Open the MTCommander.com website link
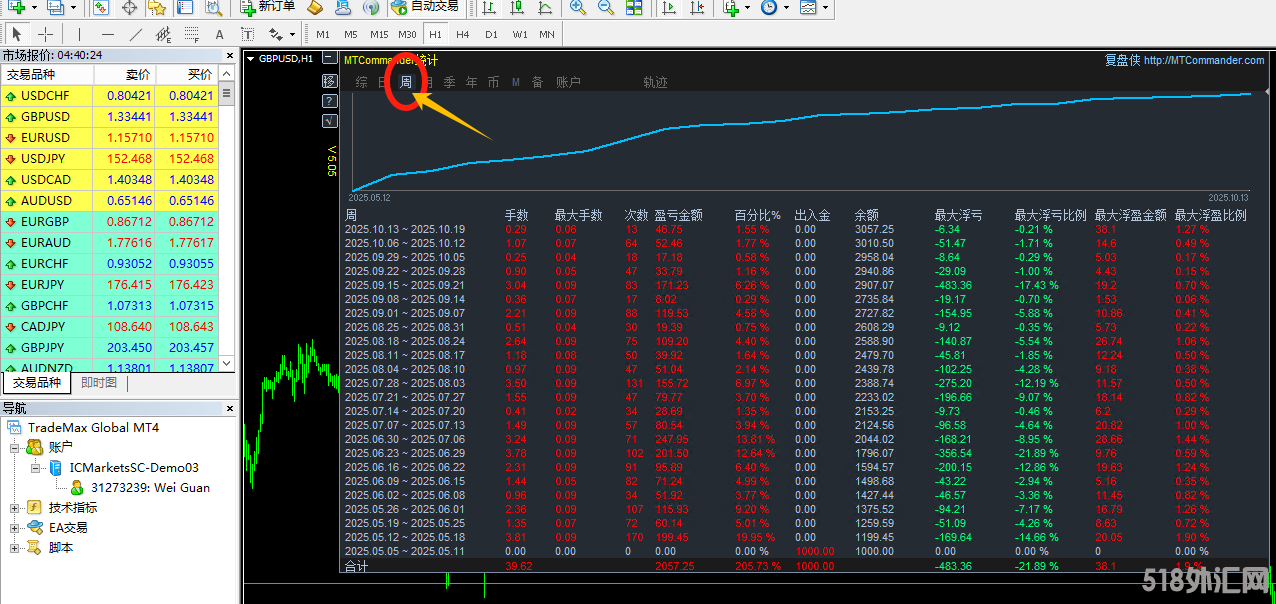The image size is (1276, 604). [x=1203, y=60]
